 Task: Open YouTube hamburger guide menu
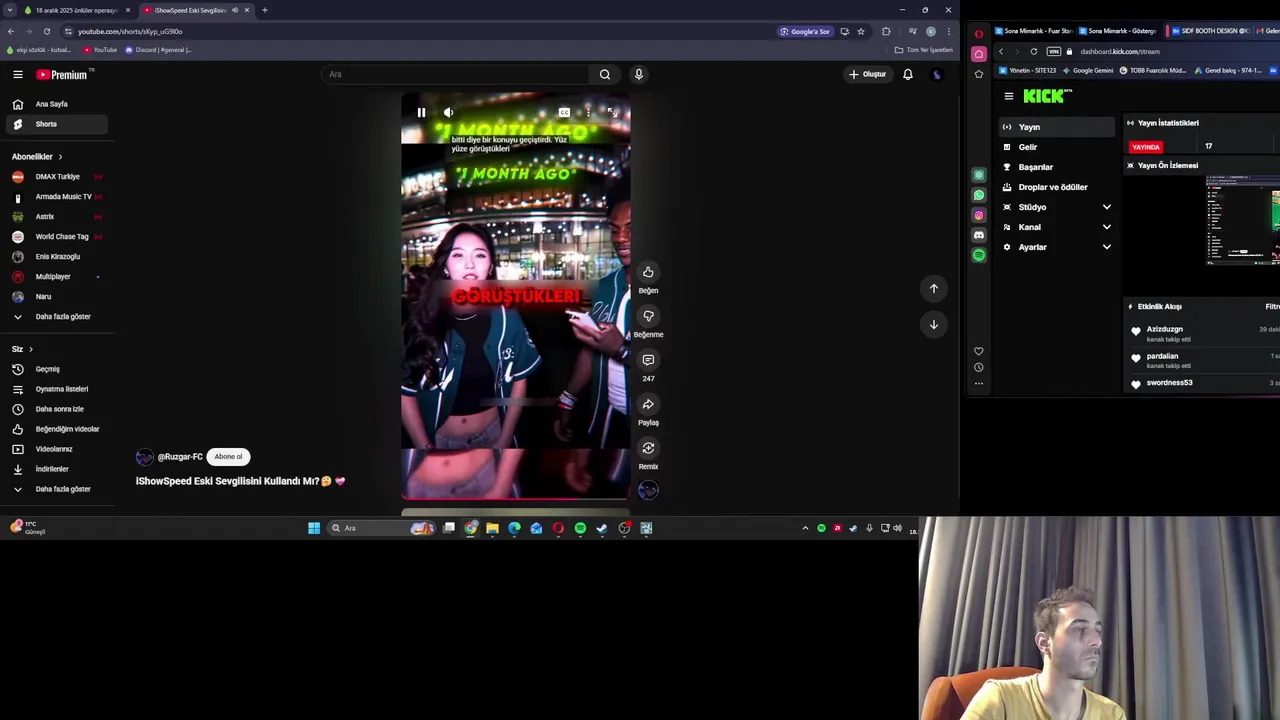pos(18,74)
